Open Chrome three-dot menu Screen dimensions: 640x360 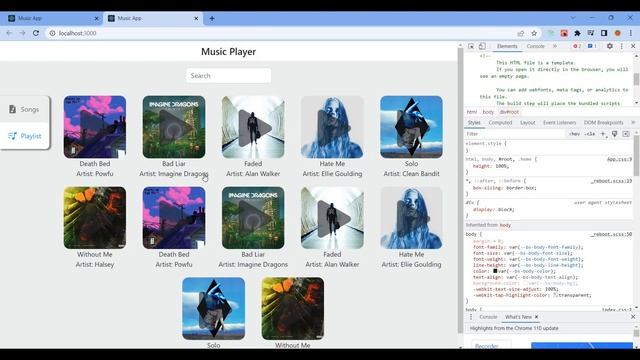(631, 33)
